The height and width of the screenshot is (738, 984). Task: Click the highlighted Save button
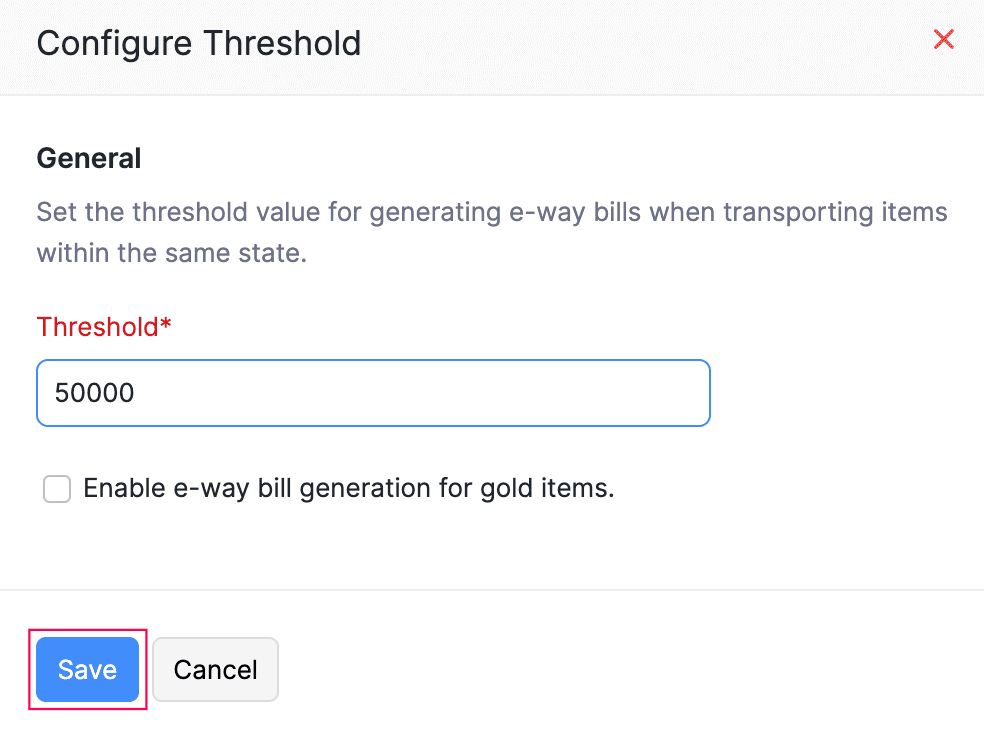coord(87,669)
